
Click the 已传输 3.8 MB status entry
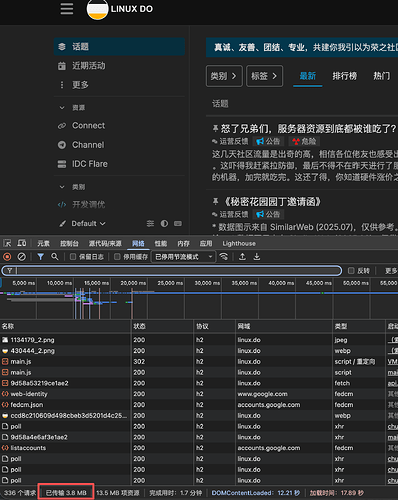tap(66, 493)
